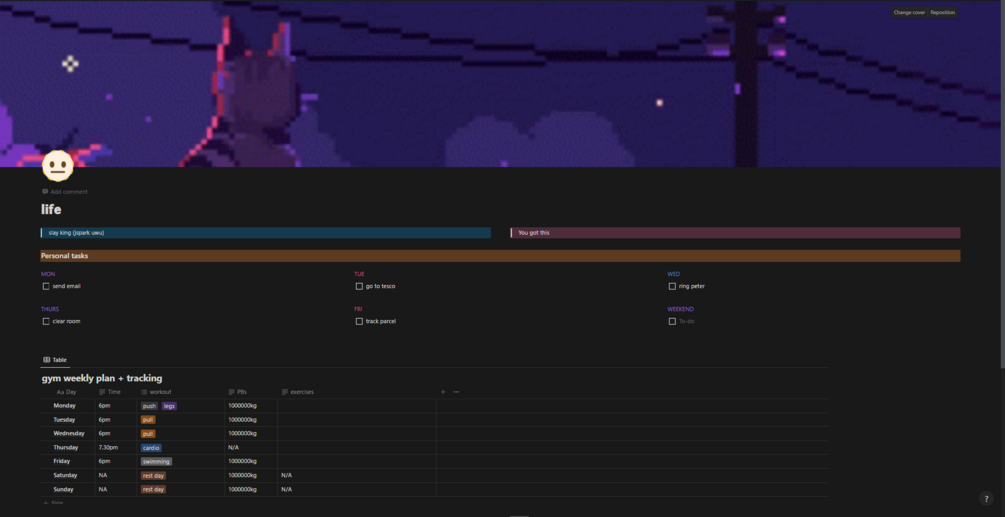Click Saturday's NA time cell

point(116,475)
